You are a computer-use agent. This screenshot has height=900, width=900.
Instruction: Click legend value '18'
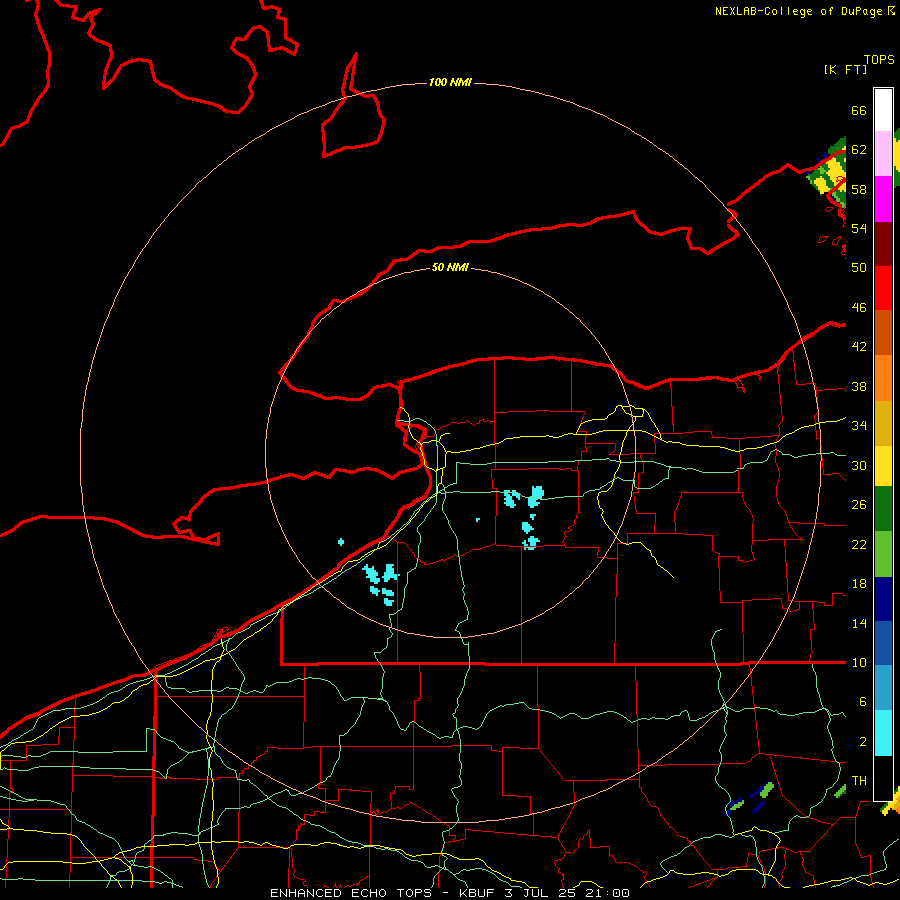click(859, 584)
